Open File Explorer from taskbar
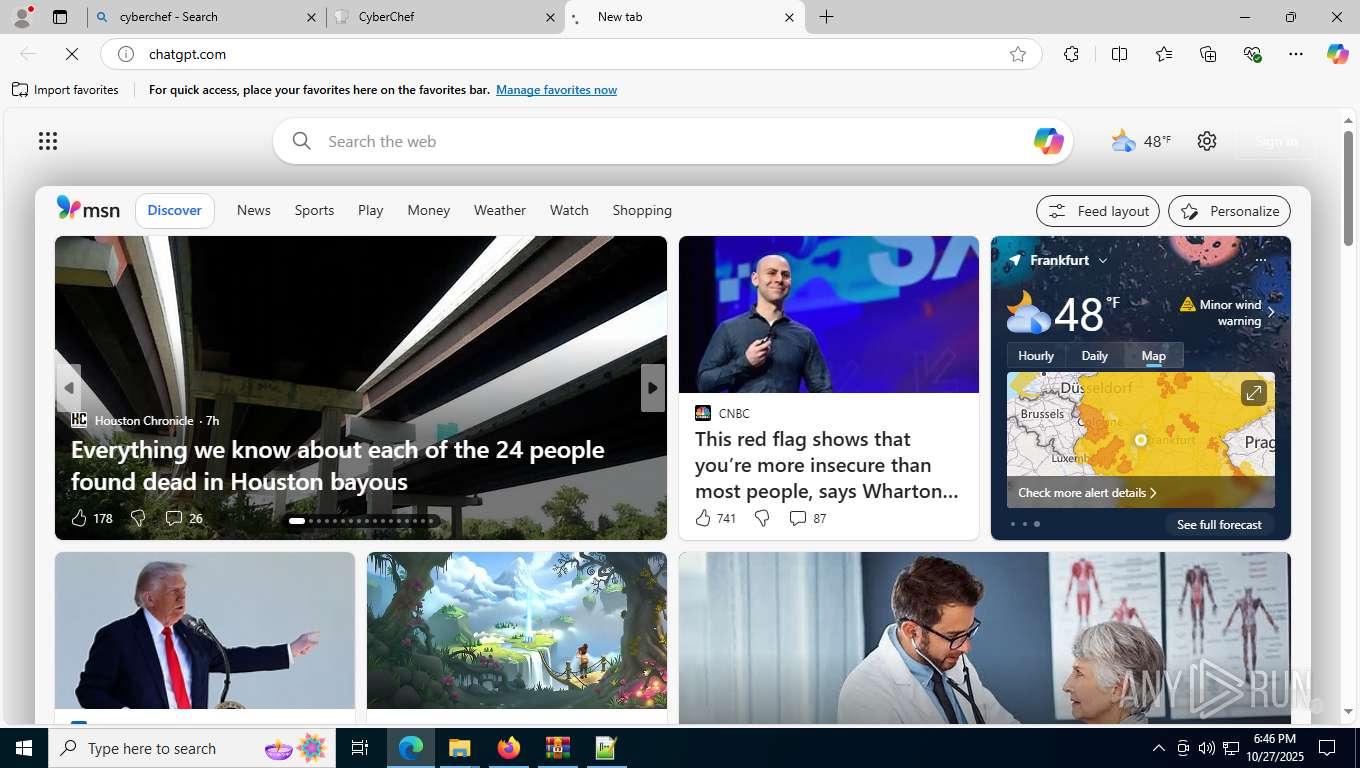1360x768 pixels. click(459, 748)
